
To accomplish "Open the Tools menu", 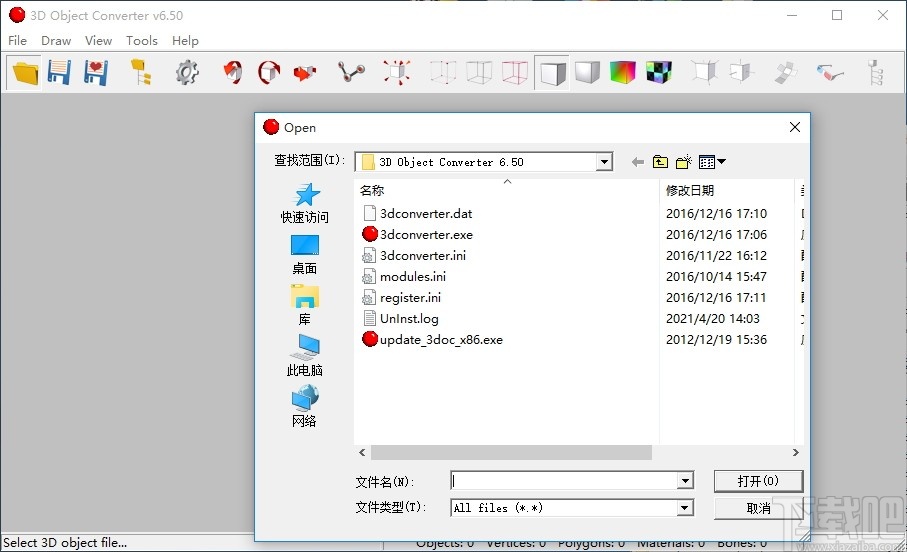I will click(142, 41).
